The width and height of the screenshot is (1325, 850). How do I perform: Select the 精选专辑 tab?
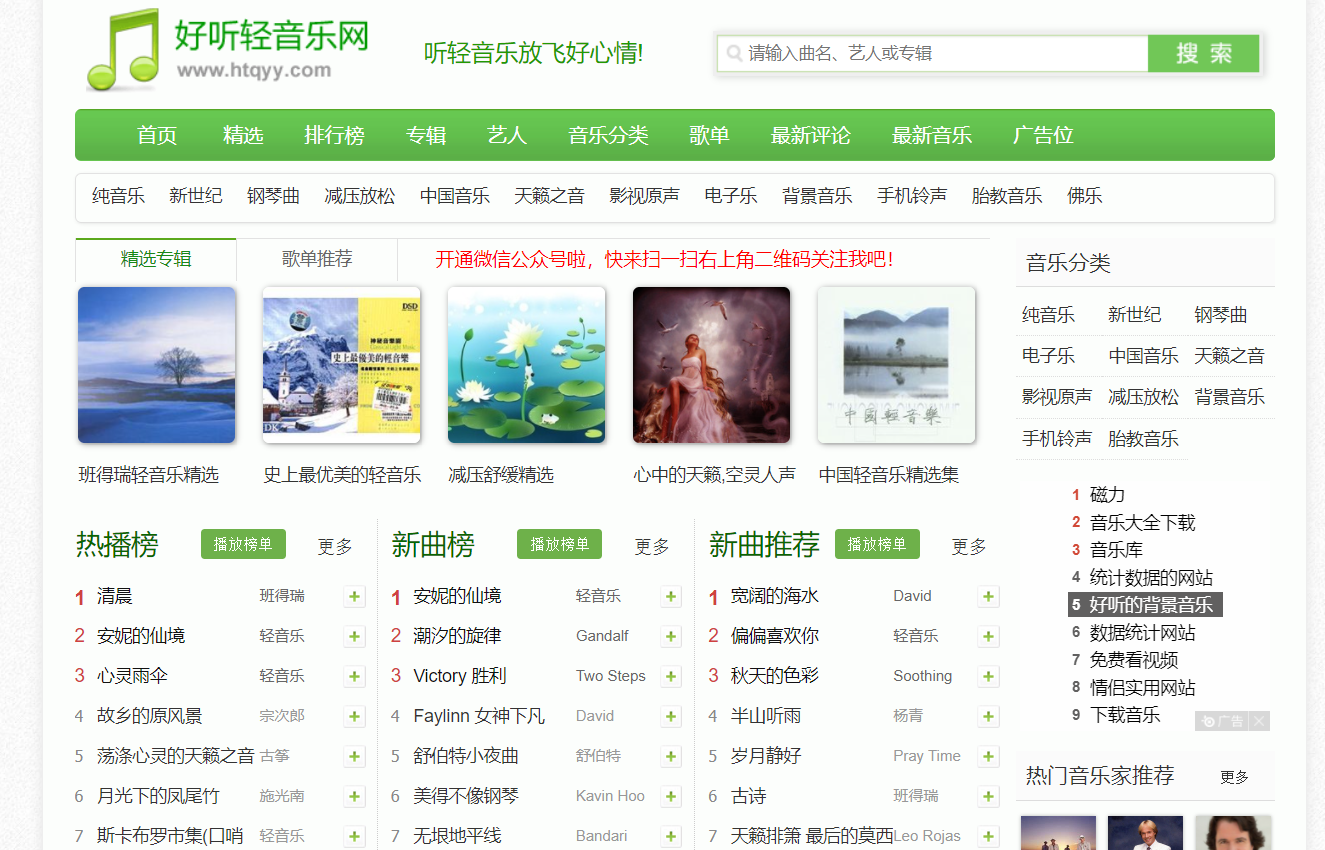[156, 259]
